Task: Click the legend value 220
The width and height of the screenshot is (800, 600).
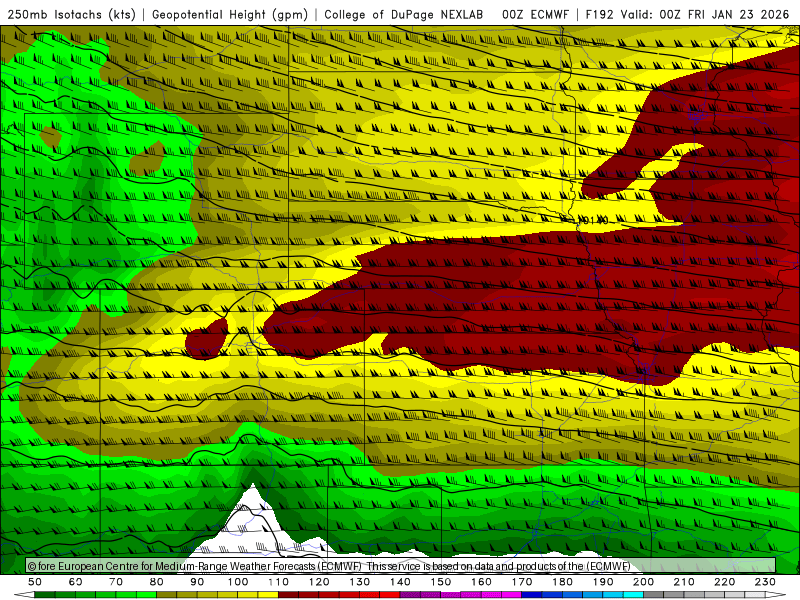Action: [x=725, y=582]
